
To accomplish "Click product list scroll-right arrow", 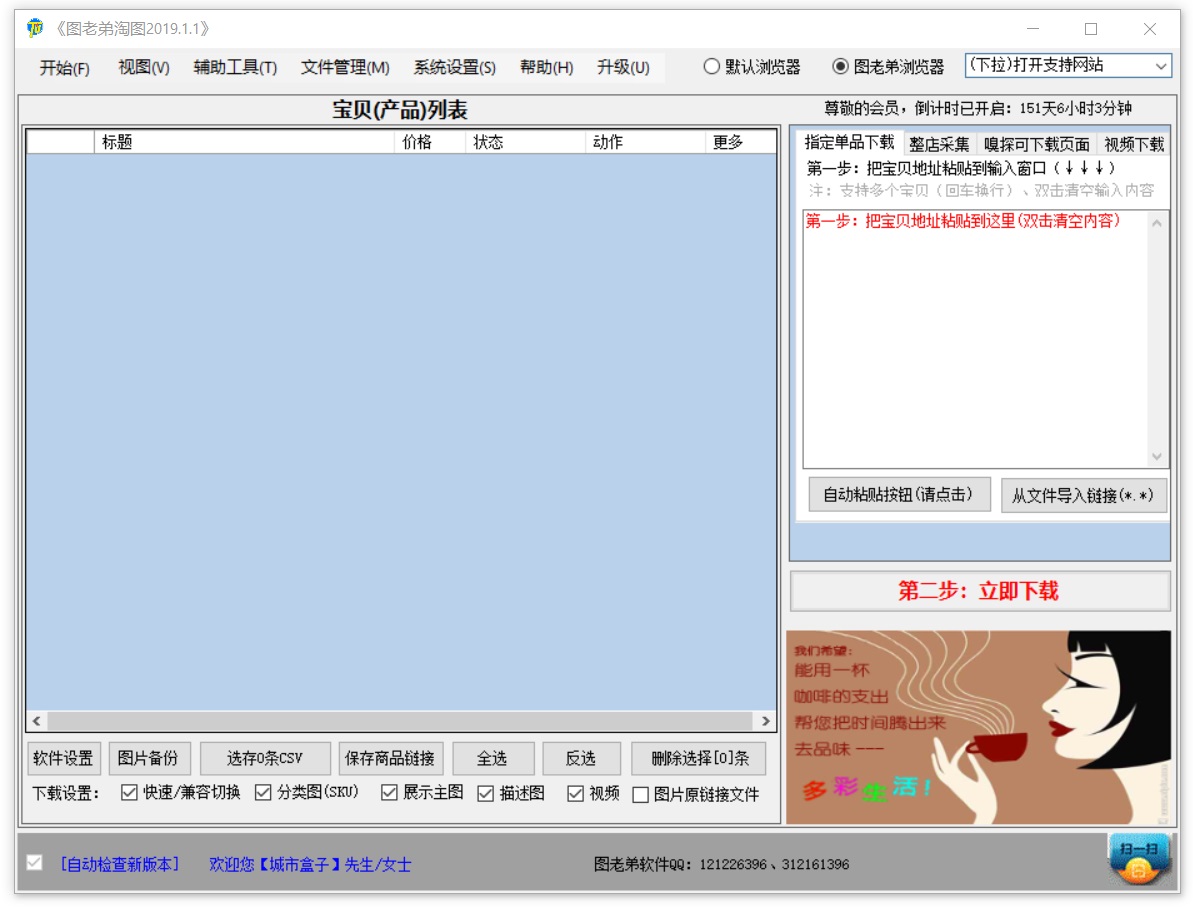I will [x=766, y=721].
